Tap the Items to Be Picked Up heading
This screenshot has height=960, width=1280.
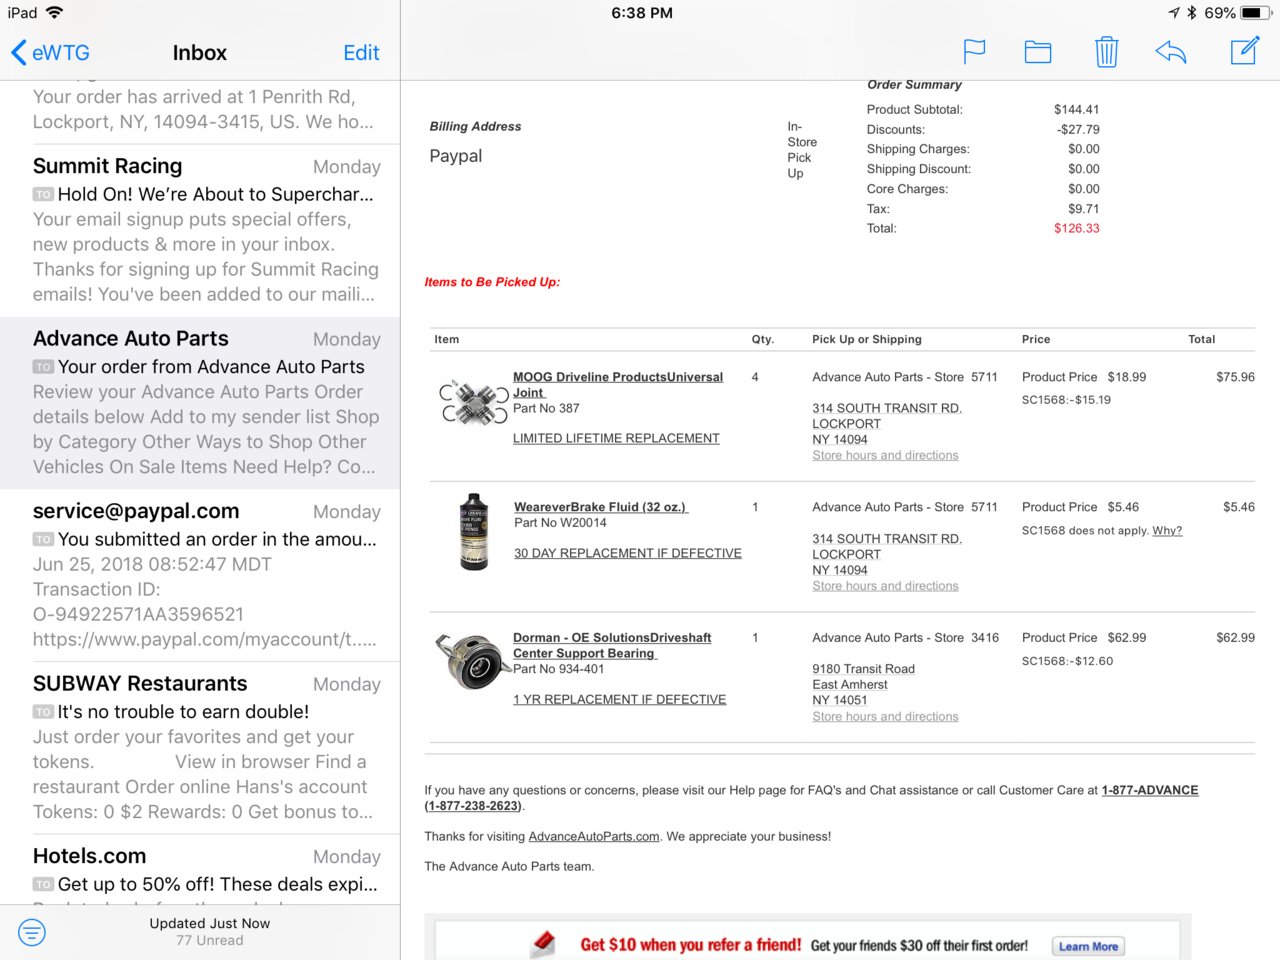[492, 282]
